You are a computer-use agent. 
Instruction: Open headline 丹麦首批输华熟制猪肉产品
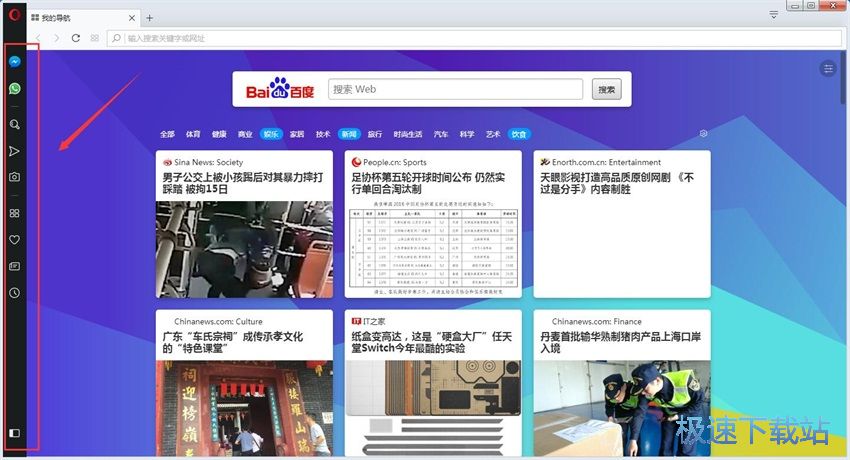pyautogui.click(x=621, y=342)
